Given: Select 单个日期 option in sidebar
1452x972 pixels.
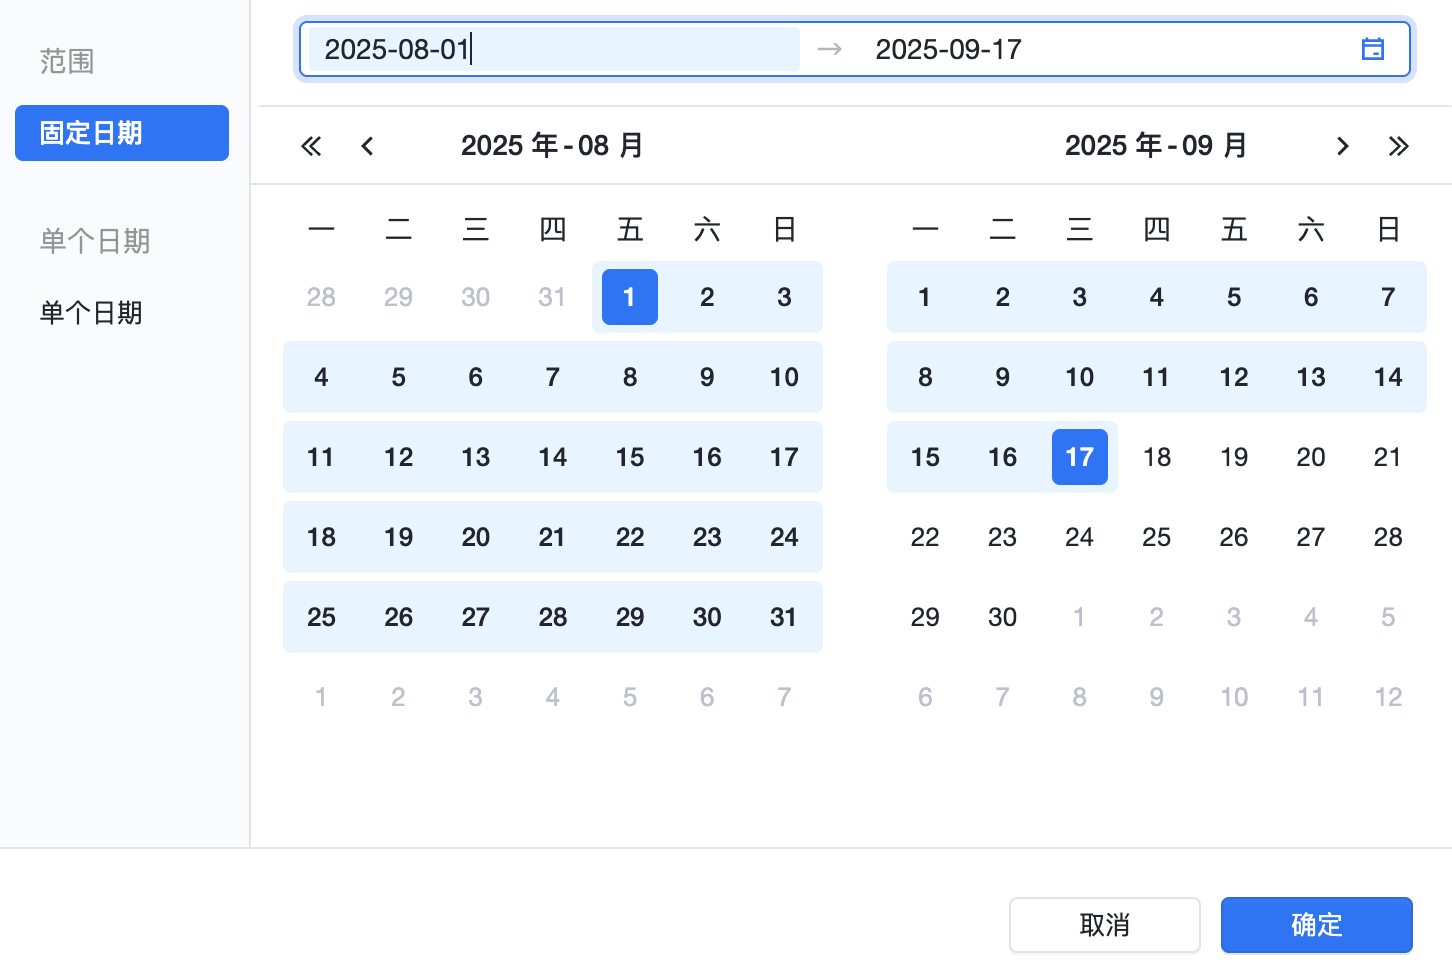Looking at the screenshot, I should (91, 313).
